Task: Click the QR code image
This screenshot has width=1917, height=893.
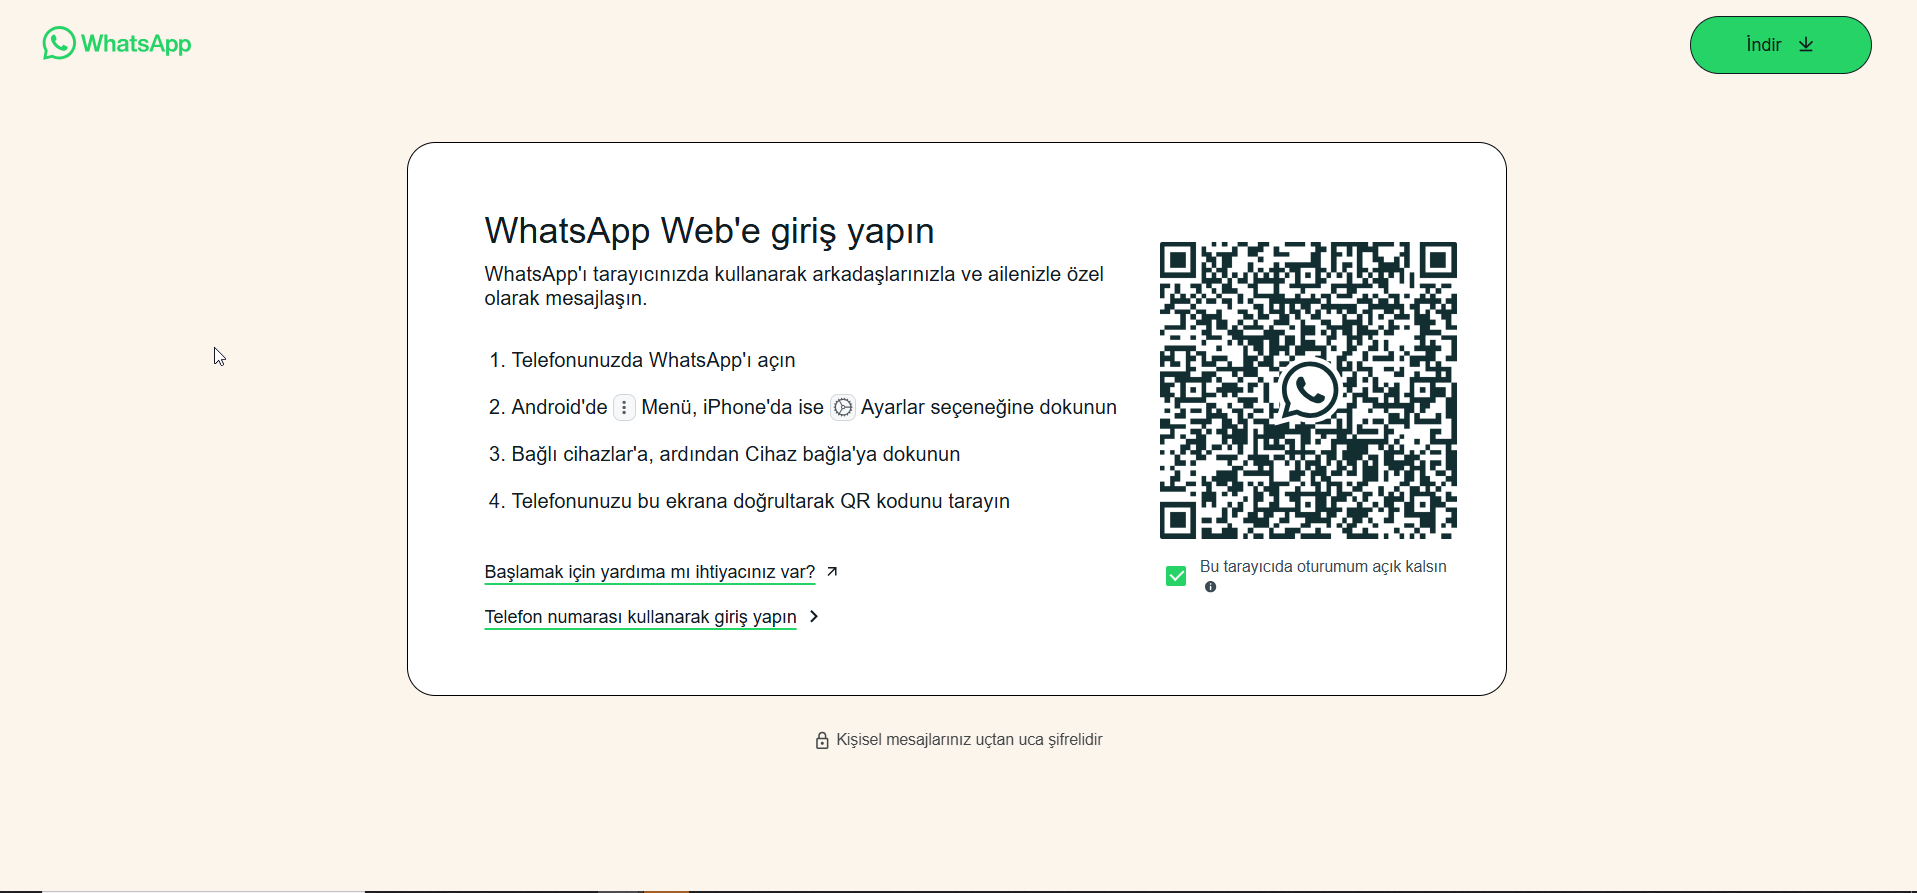Action: tap(1308, 390)
